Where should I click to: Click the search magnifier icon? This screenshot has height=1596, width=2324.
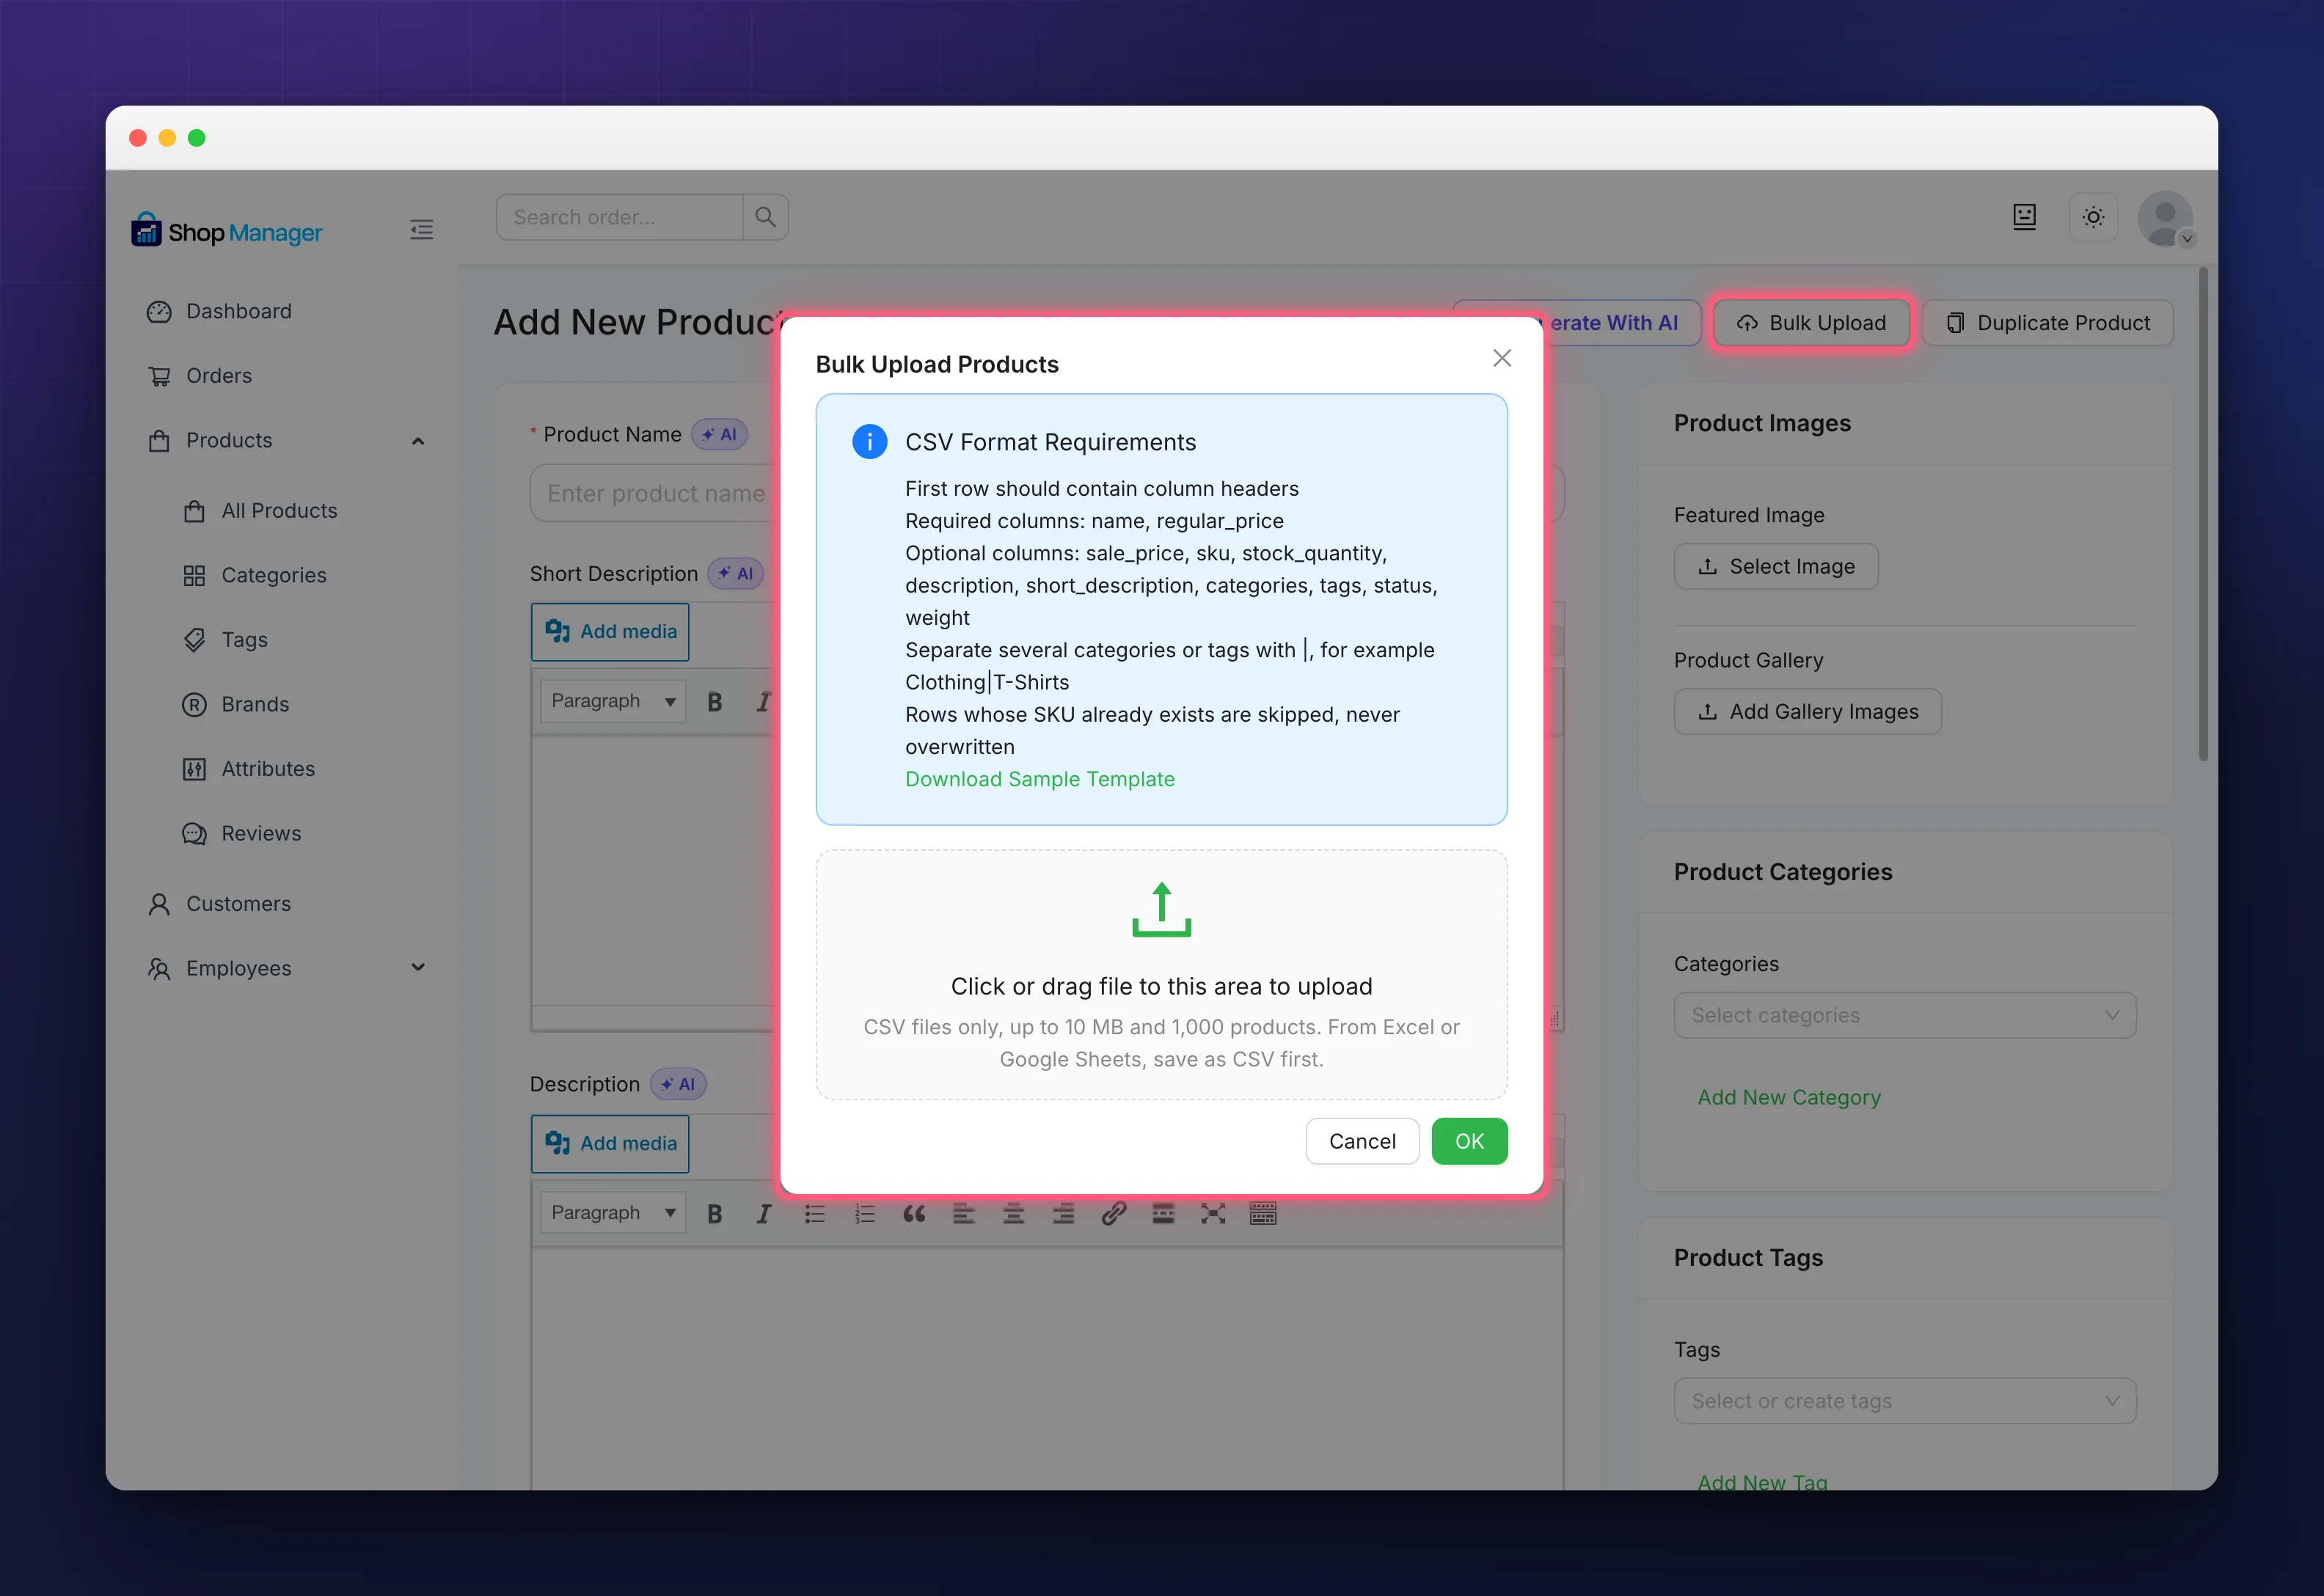765,217
